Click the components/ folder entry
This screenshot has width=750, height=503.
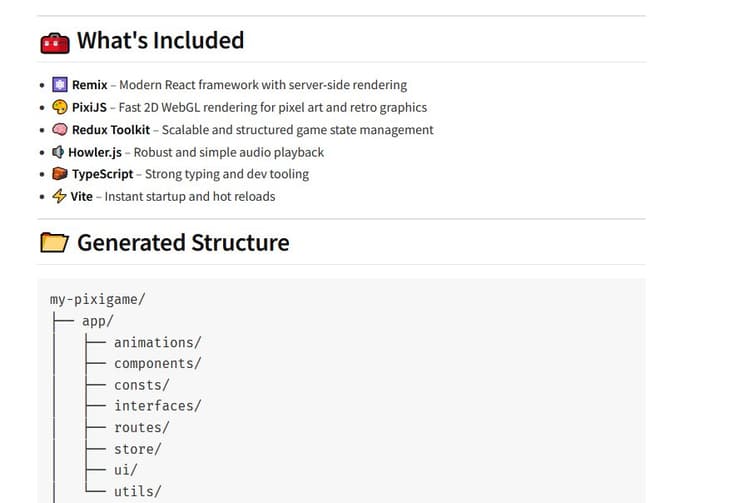(x=158, y=363)
